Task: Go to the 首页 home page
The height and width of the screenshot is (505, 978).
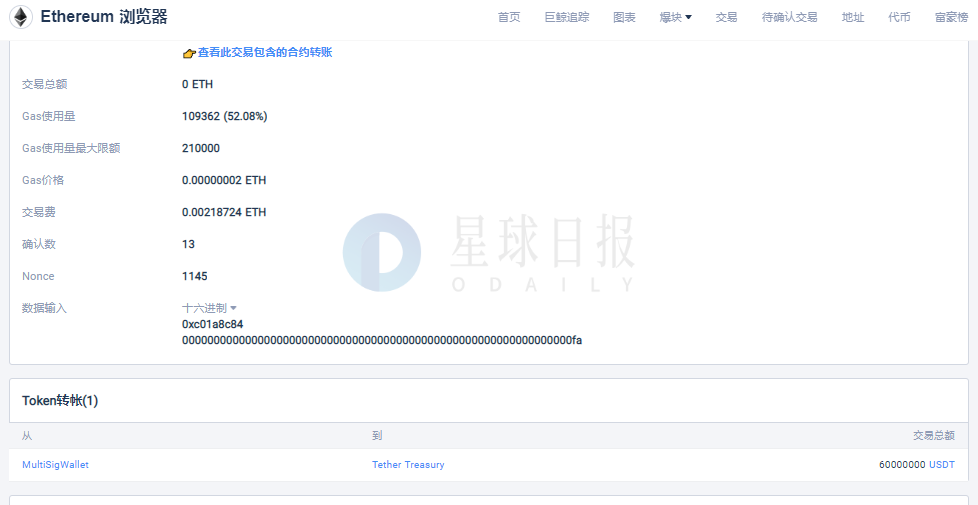Action: click(x=509, y=17)
